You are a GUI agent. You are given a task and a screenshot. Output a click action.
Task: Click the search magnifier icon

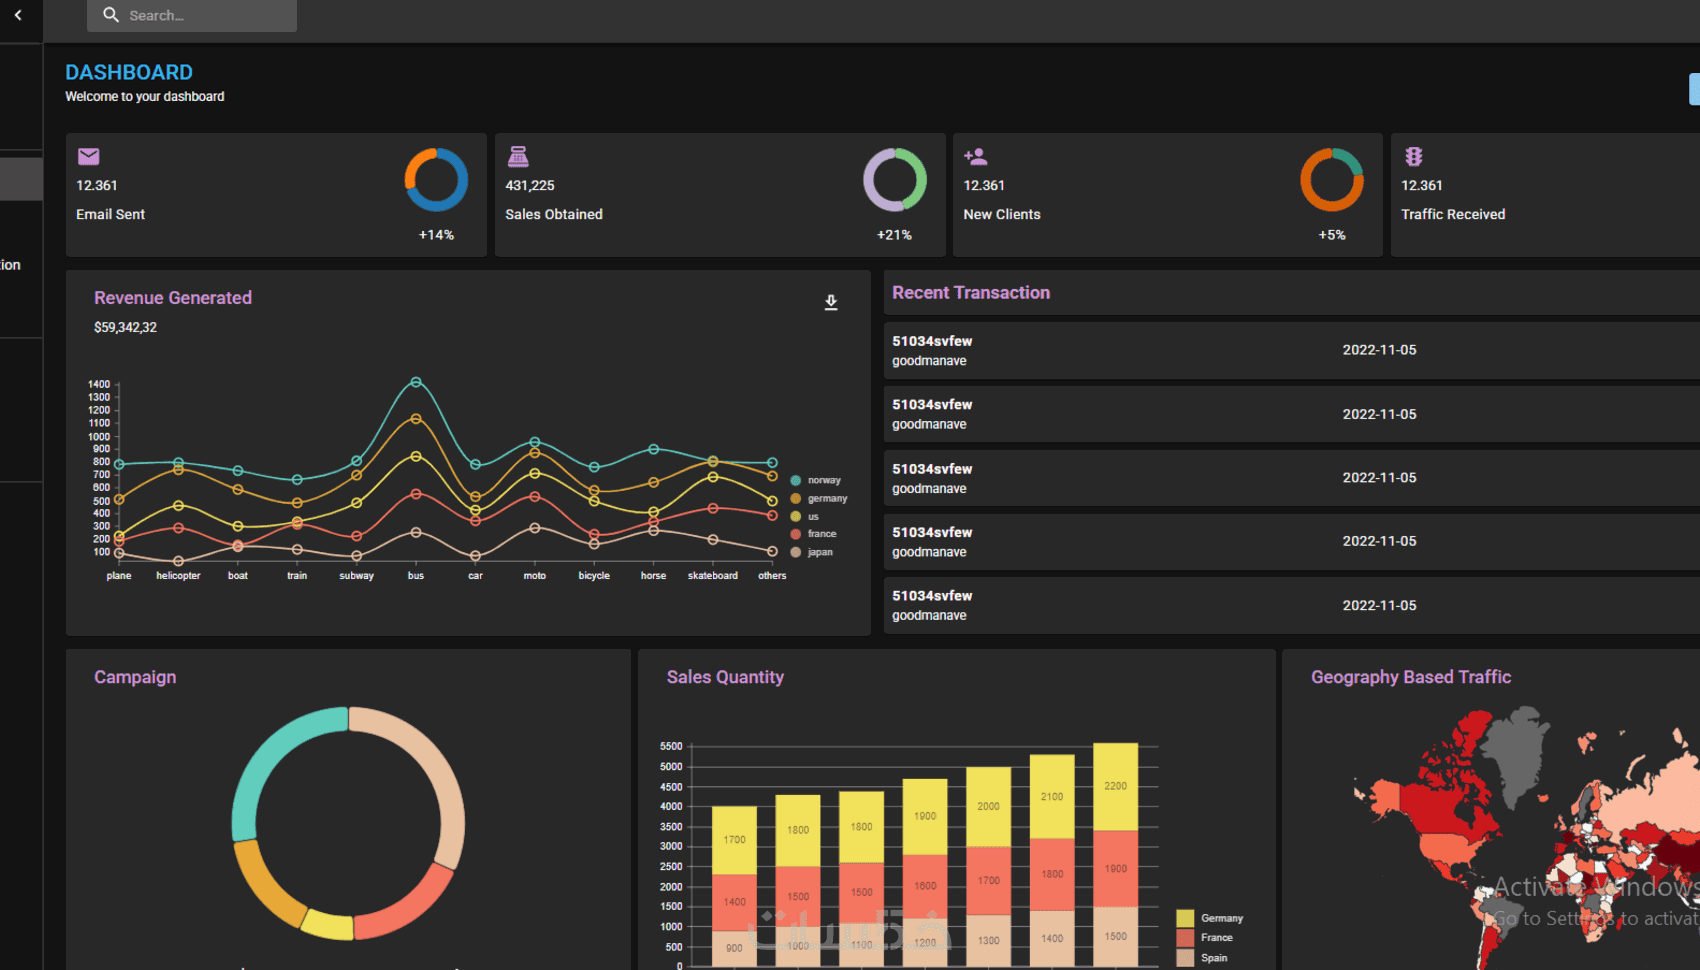pyautogui.click(x=111, y=15)
